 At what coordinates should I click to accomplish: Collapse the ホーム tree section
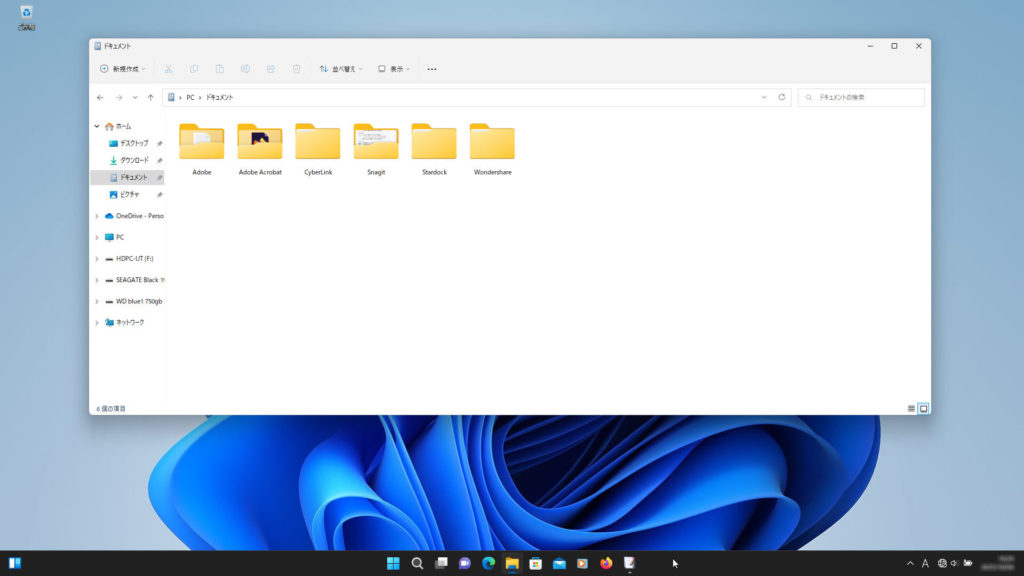[x=97, y=126]
